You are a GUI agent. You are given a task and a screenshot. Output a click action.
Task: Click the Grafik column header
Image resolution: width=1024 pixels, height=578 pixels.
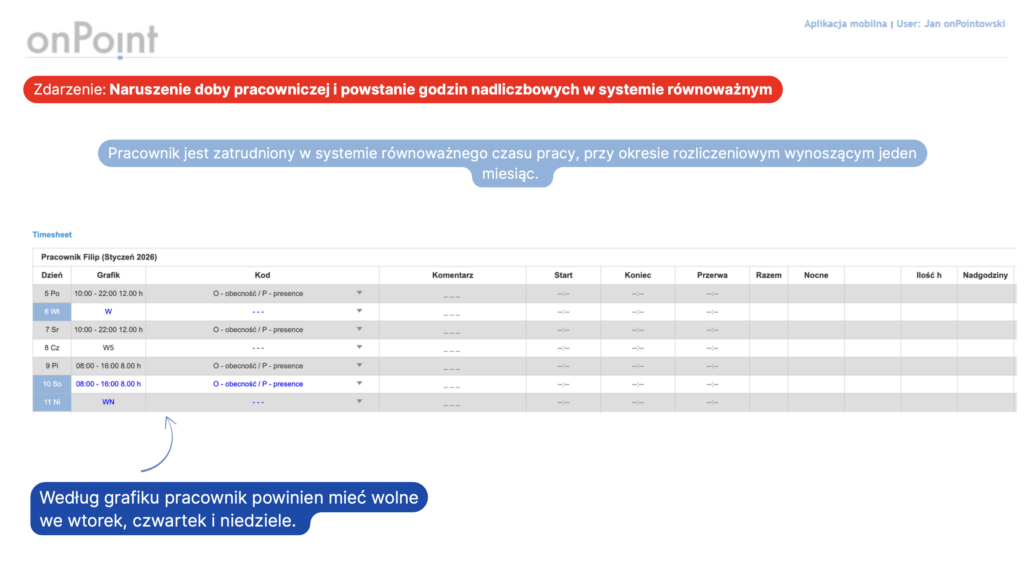pyautogui.click(x=108, y=274)
